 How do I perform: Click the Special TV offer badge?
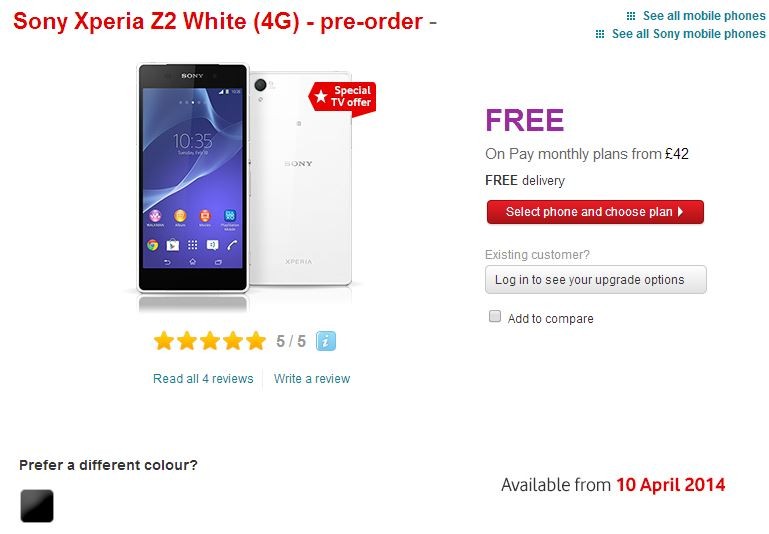tap(342, 98)
